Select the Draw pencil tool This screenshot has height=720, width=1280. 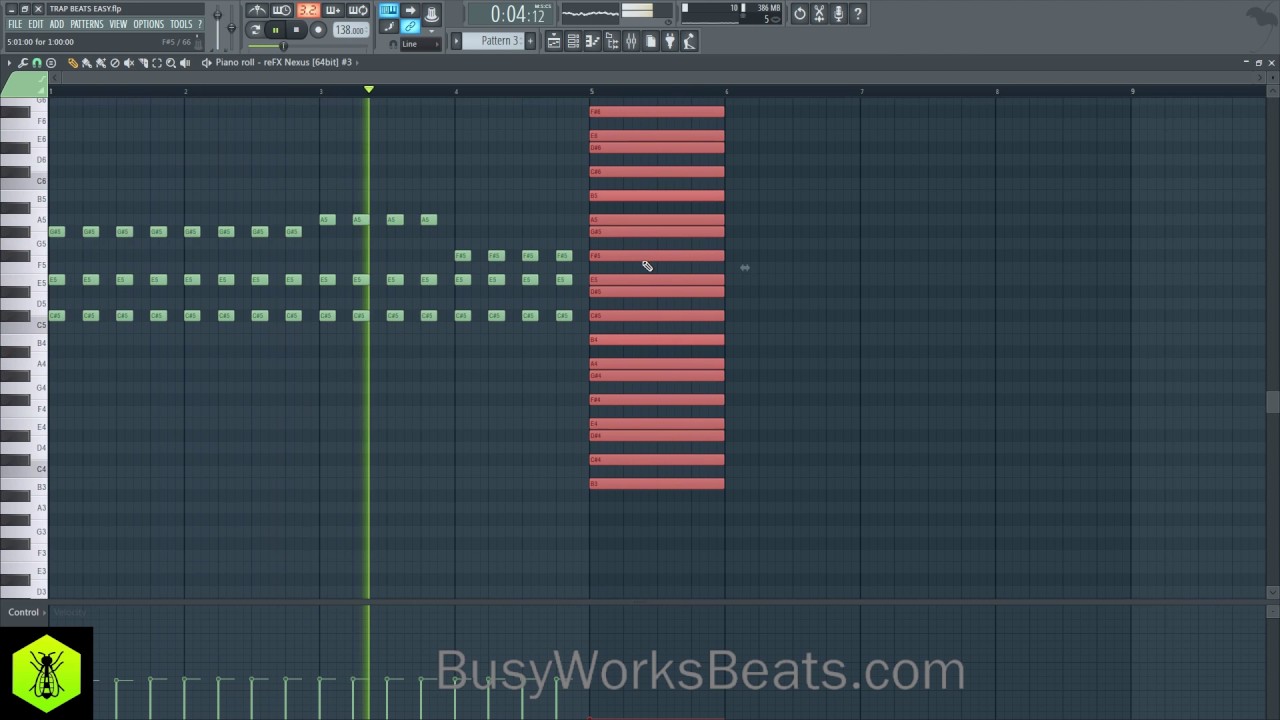[73, 63]
